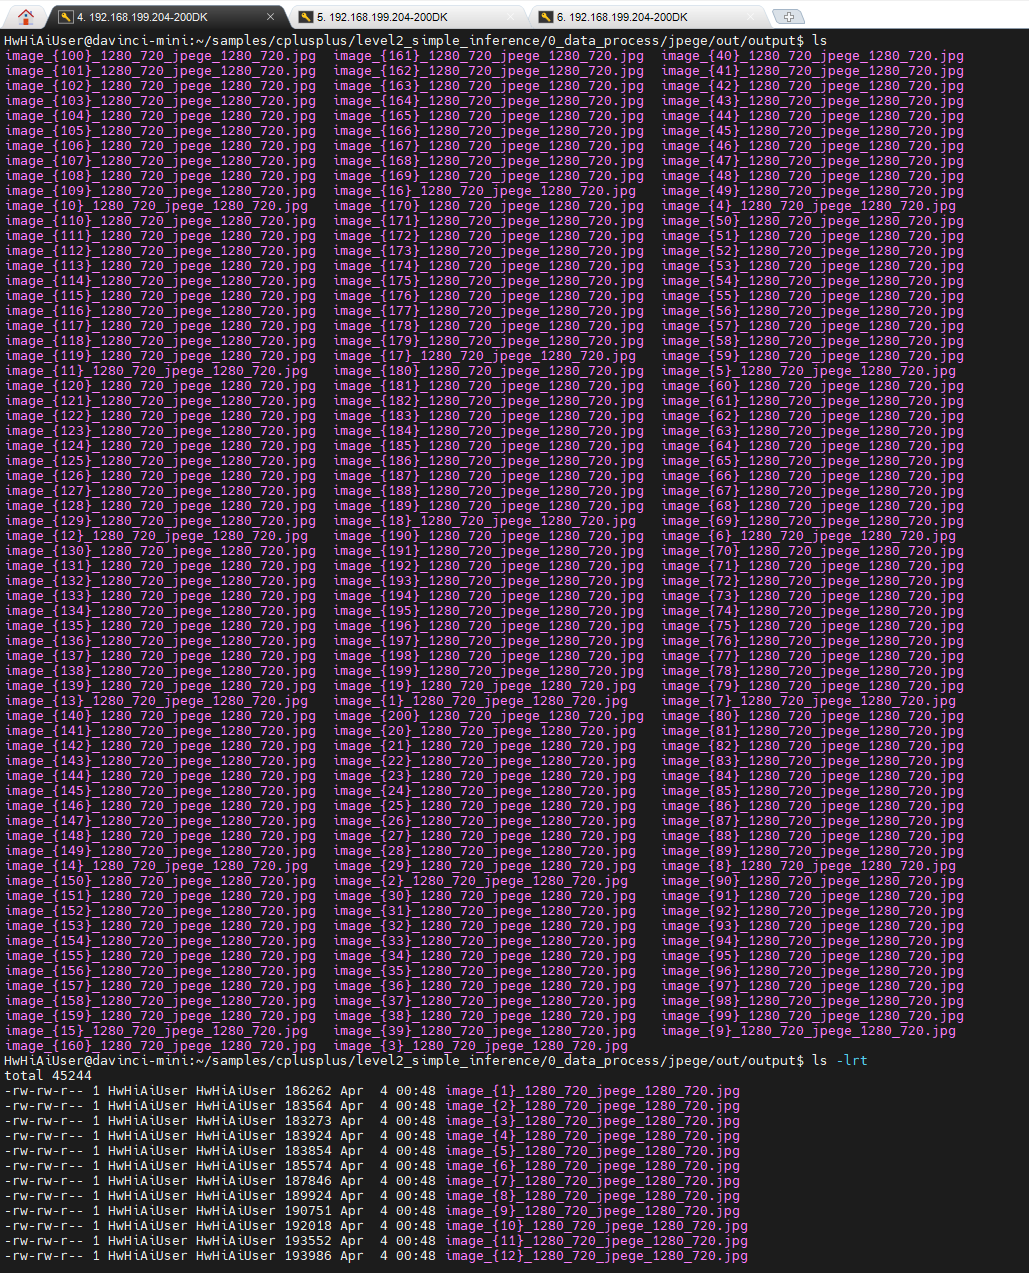The image size is (1029, 1273).
Task: Click the file size 189924
Action: click(308, 1196)
